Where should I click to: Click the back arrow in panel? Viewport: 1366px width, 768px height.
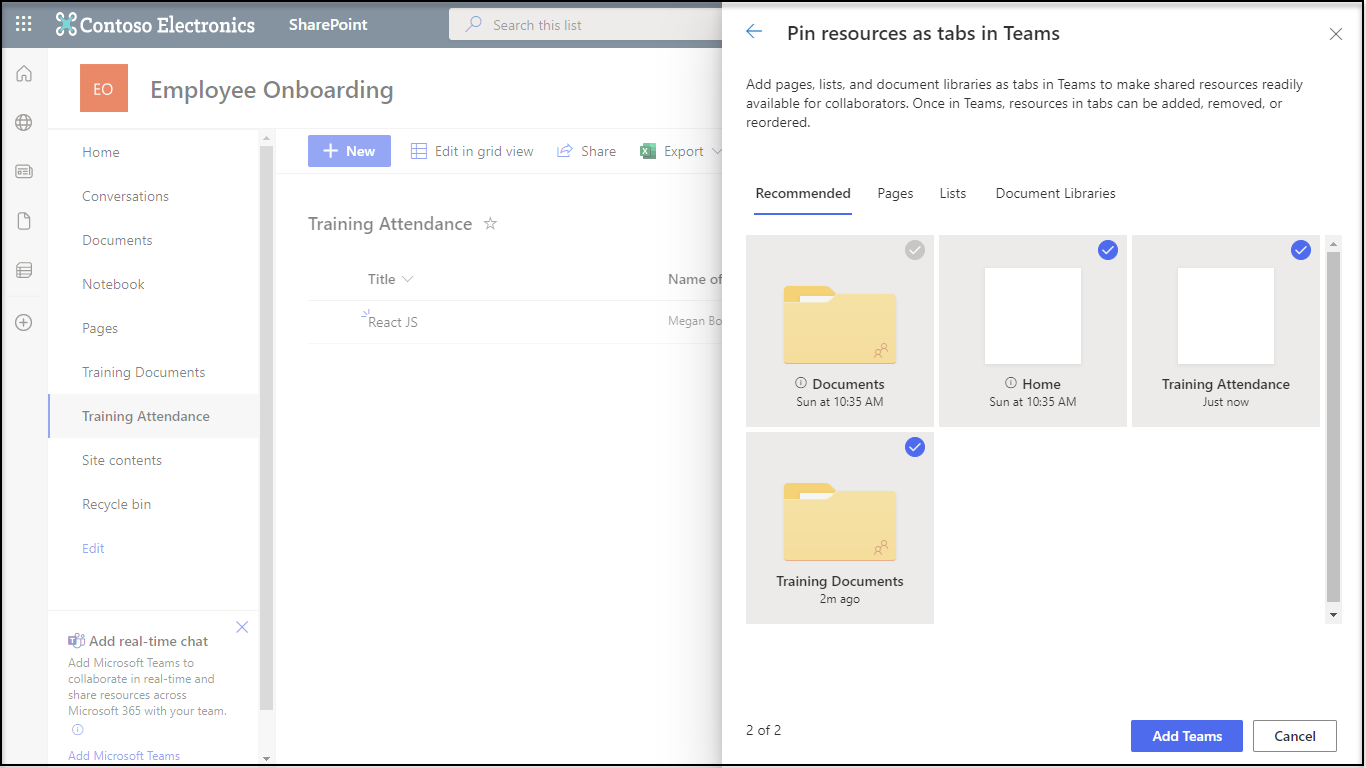pyautogui.click(x=754, y=32)
